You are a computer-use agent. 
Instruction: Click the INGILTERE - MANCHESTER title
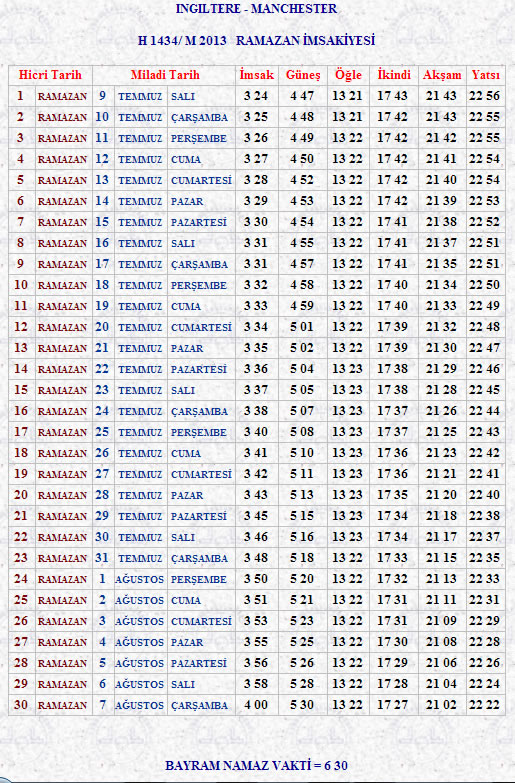tap(256, 8)
